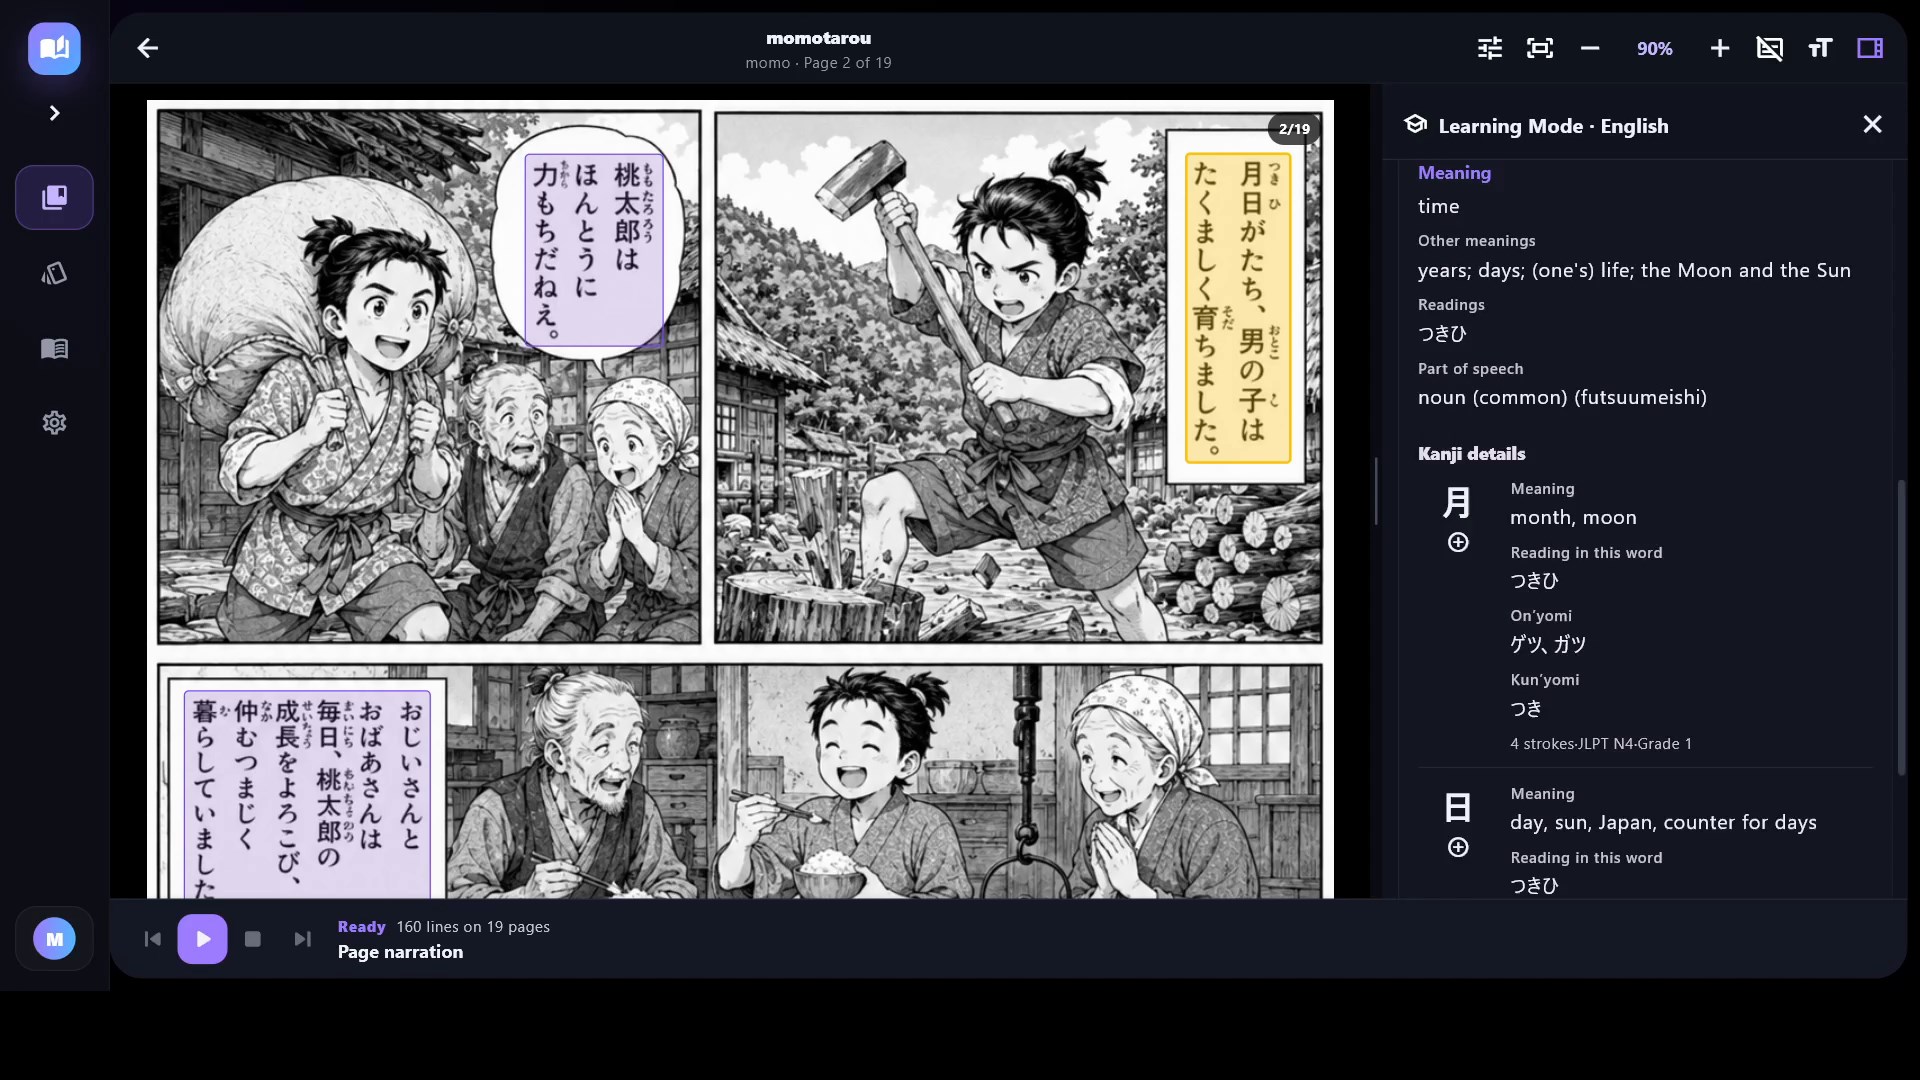The height and width of the screenshot is (1080, 1920).
Task: Click the Learning Mode panel scrollbar
Action: click(x=1901, y=628)
